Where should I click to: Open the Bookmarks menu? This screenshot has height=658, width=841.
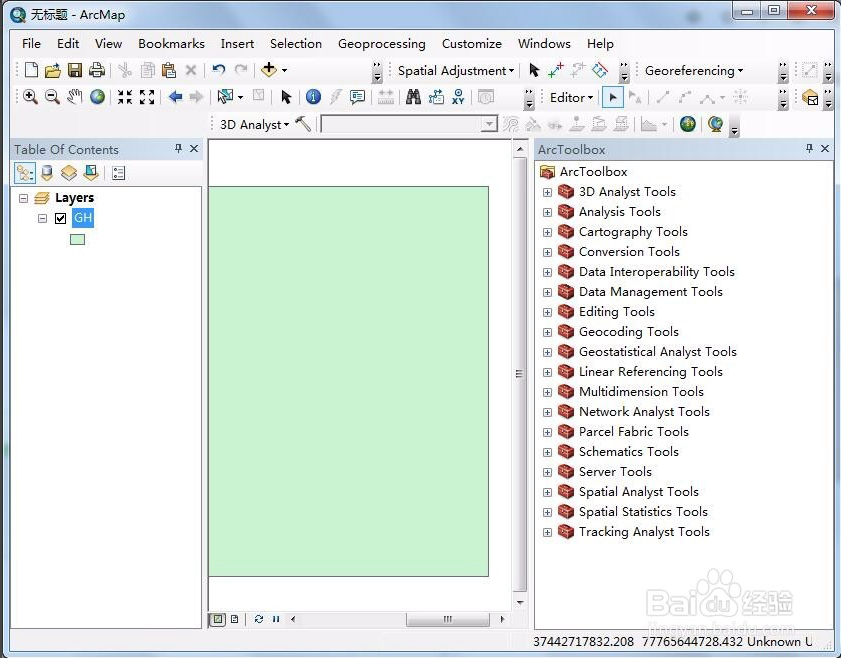tap(171, 43)
